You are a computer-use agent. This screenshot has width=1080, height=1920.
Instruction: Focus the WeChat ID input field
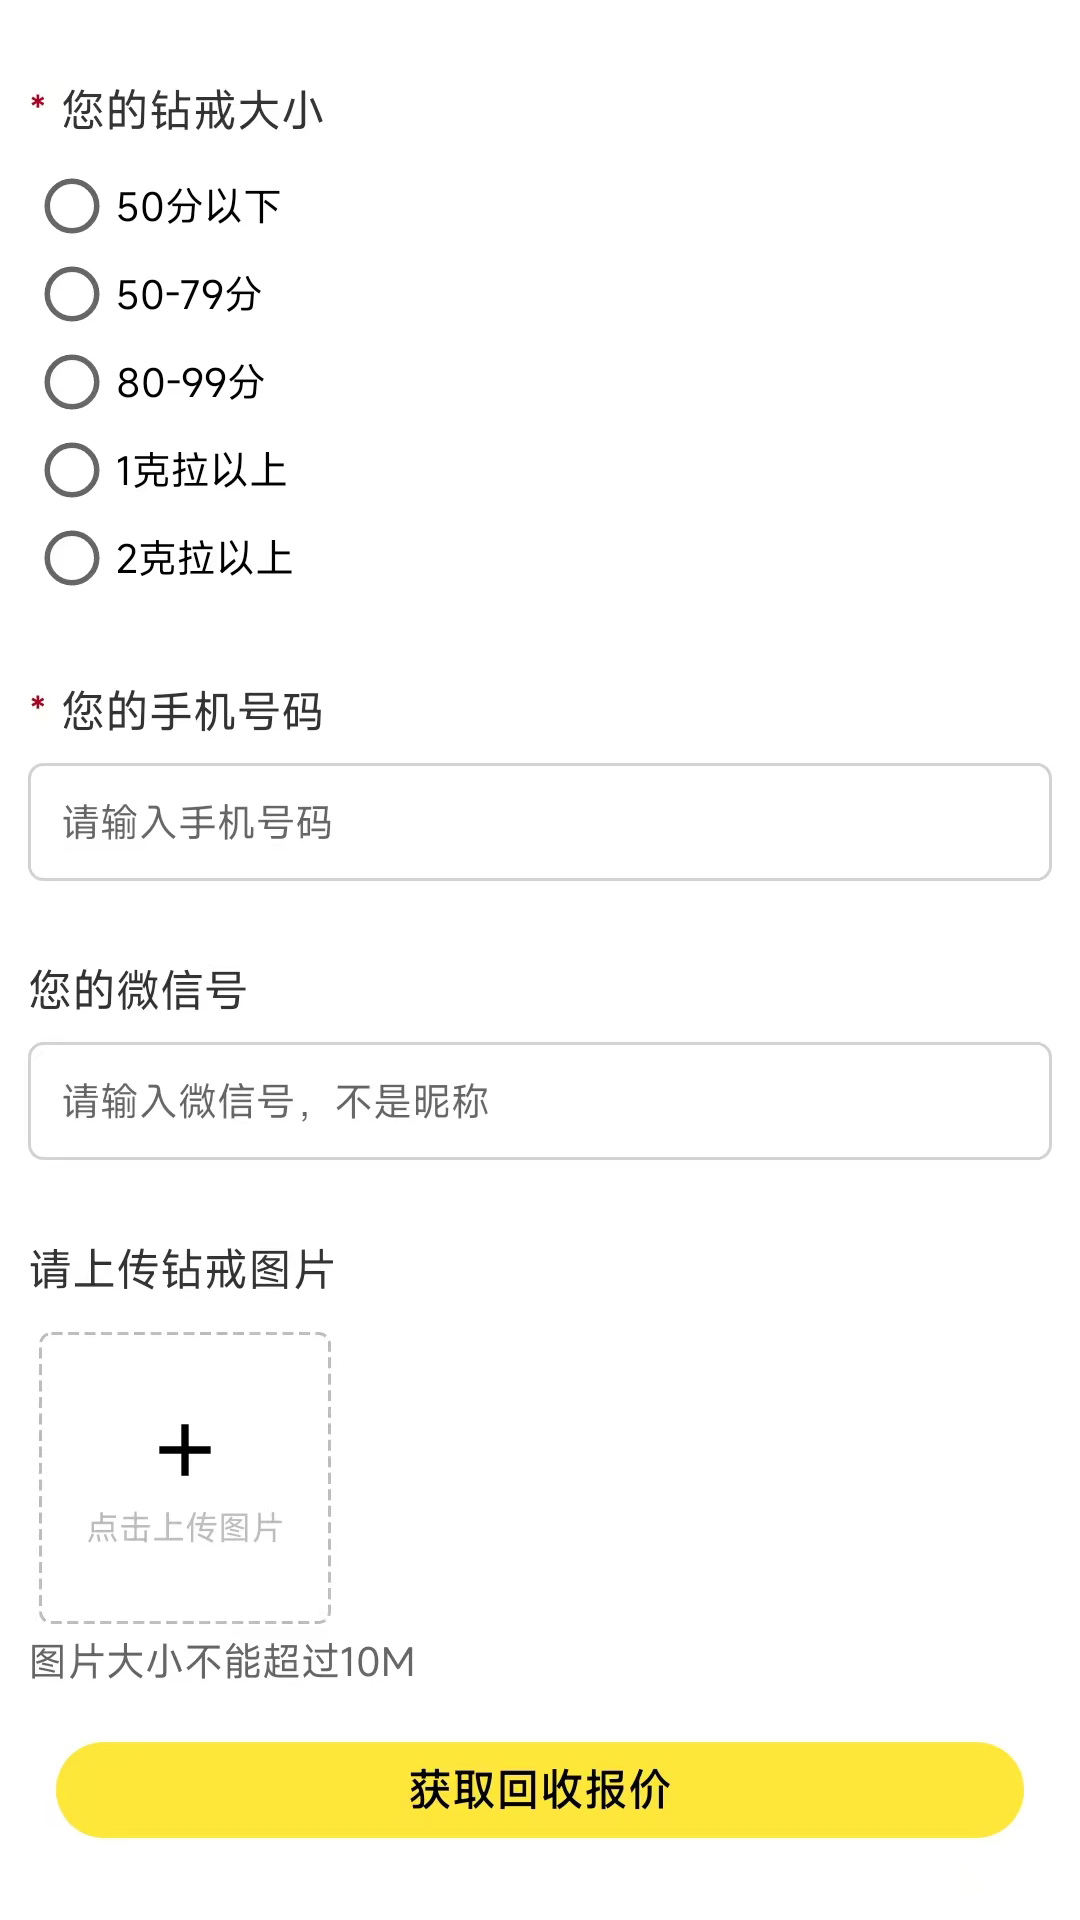pyautogui.click(x=540, y=1101)
